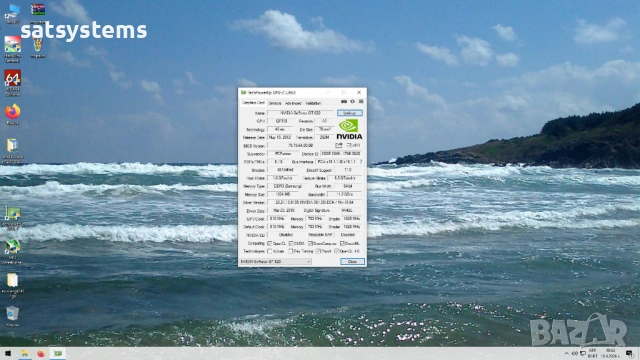Toggle the Ray Tracing checkbox
The image size is (640, 360).
(x=291, y=251)
